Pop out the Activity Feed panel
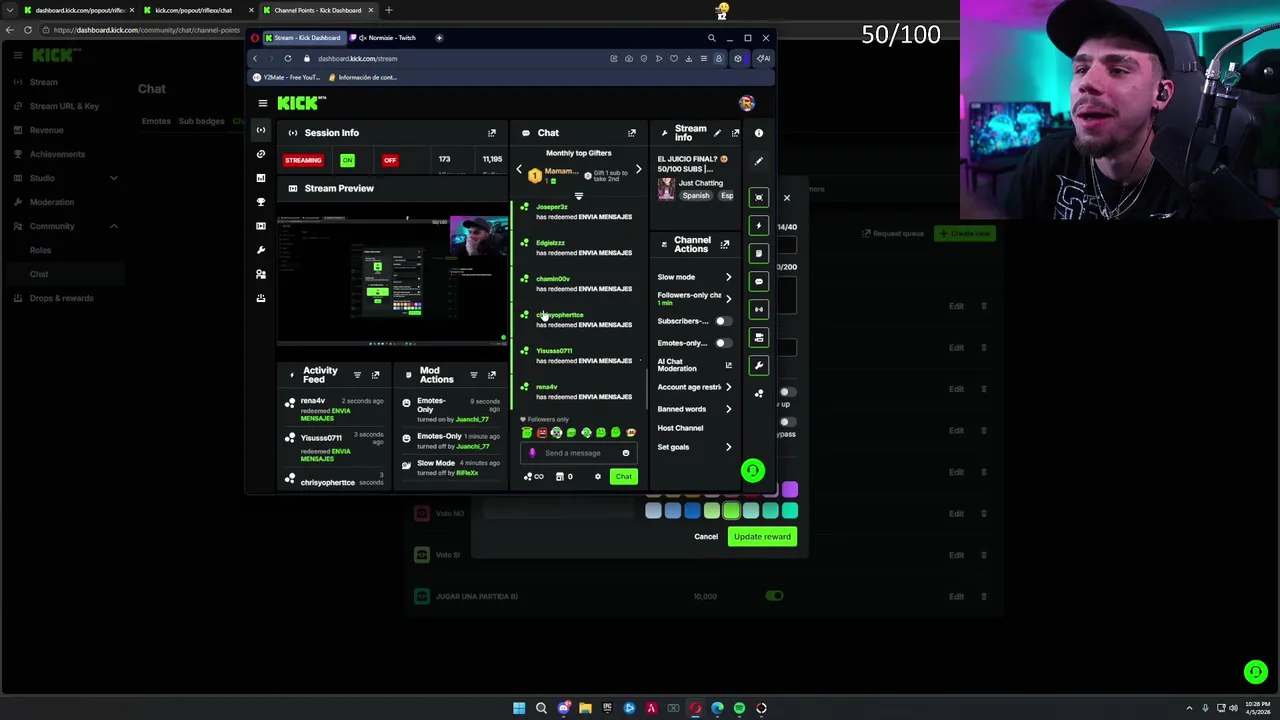Viewport: 1280px width, 720px height. (x=376, y=375)
